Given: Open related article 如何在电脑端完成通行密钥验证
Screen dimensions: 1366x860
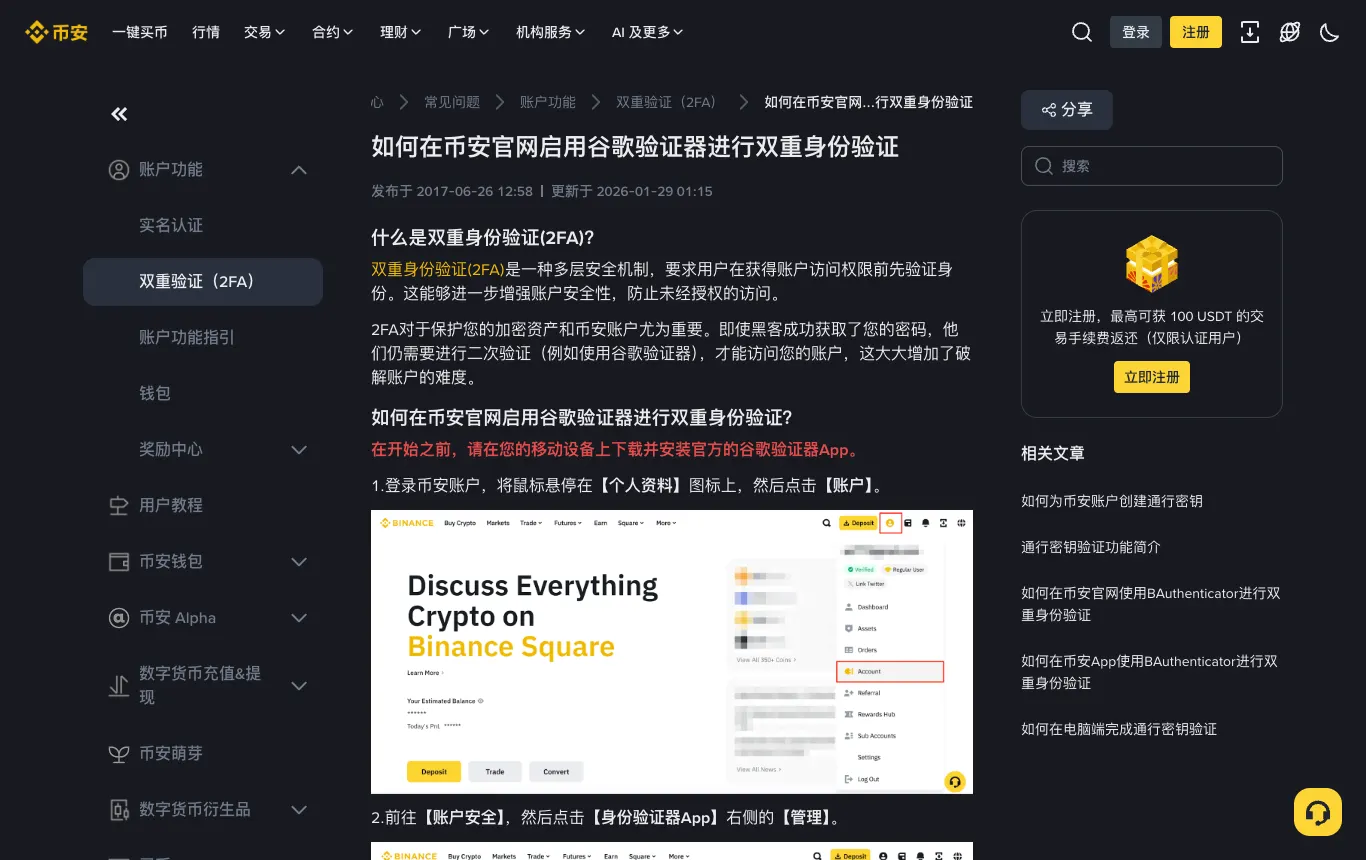Looking at the screenshot, I should pyautogui.click(x=1119, y=729).
